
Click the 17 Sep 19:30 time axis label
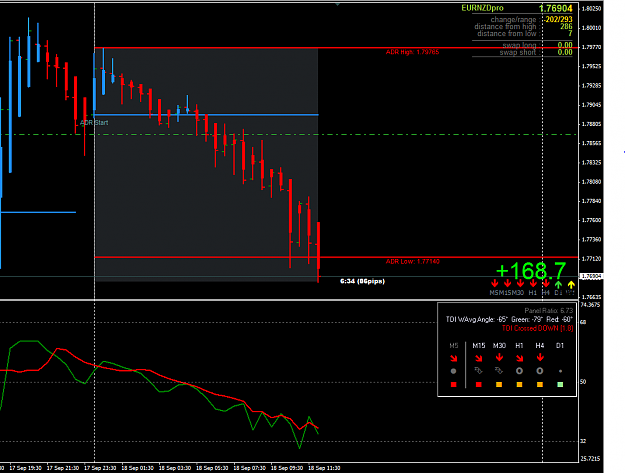coord(25,468)
